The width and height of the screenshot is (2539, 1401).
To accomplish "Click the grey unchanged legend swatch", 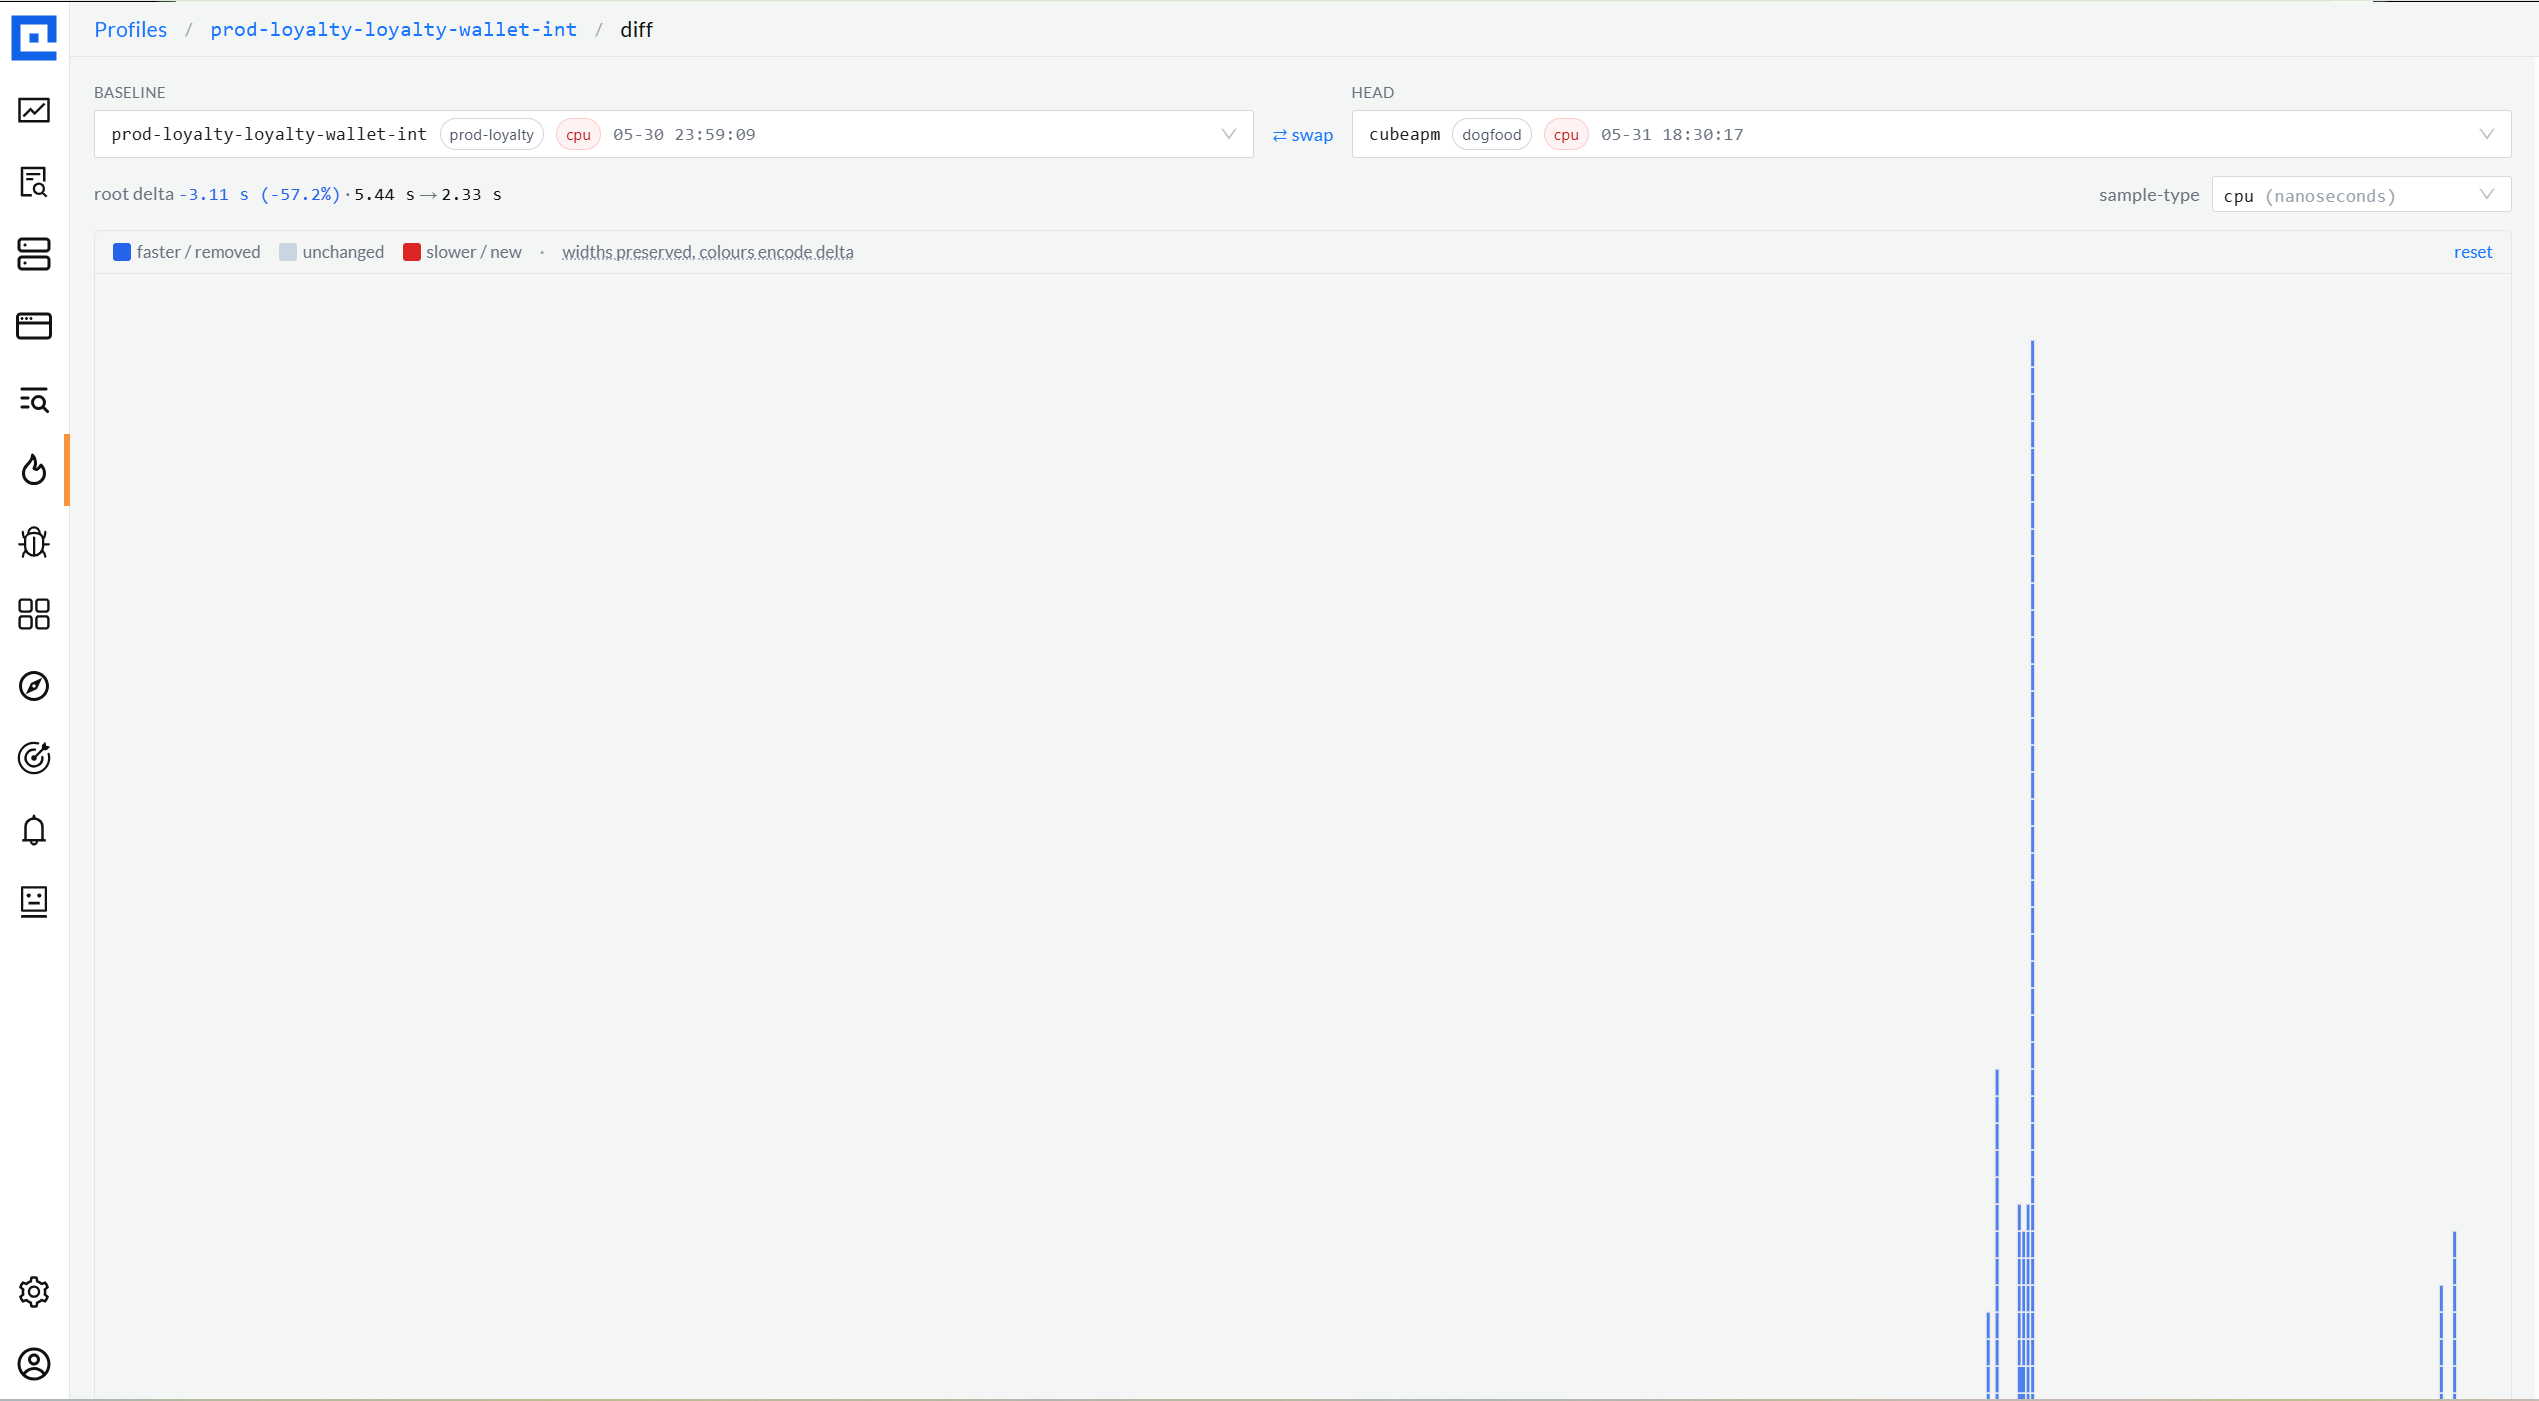I will click(x=288, y=252).
